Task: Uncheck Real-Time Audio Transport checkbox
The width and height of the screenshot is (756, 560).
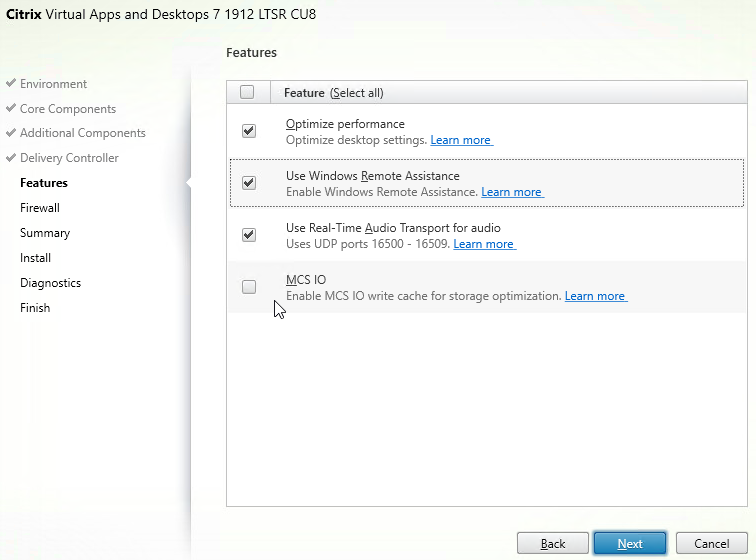Action: pos(249,235)
